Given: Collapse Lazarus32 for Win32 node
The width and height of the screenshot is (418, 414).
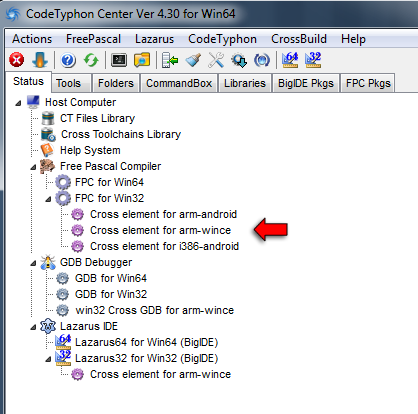Looking at the screenshot, I should [x=48, y=359].
